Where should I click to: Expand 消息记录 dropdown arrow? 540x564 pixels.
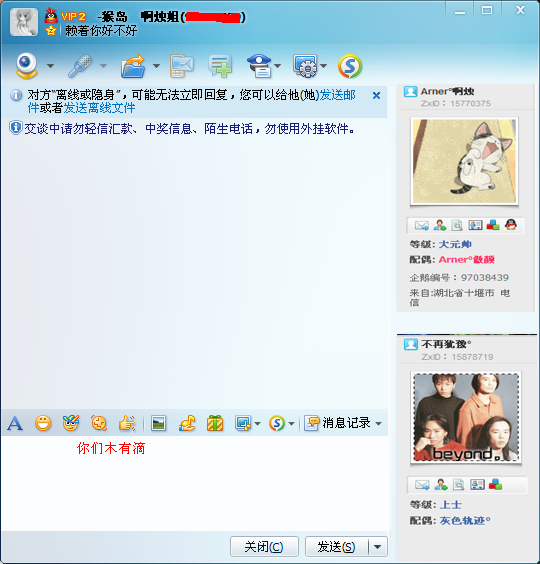[378, 424]
